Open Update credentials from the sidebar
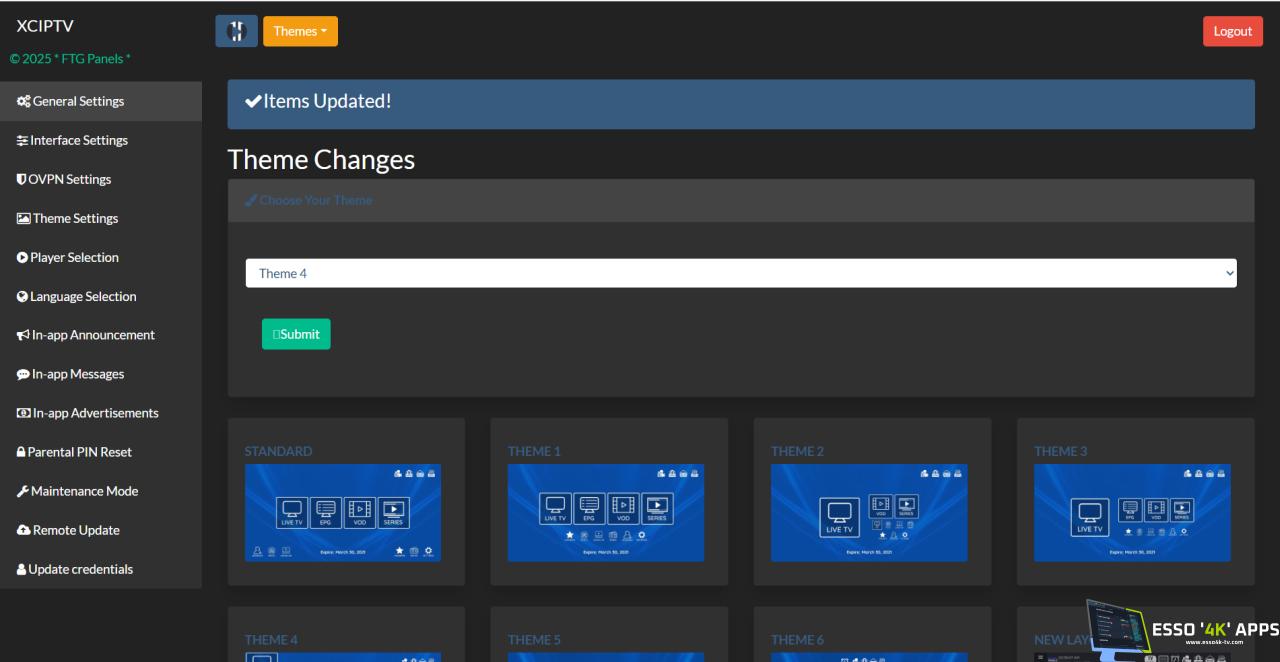 click(x=80, y=569)
